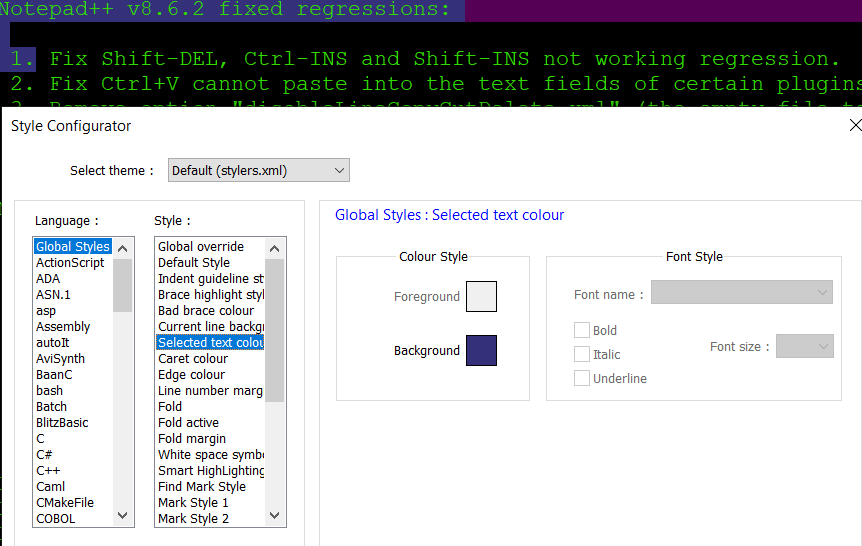Select Caml in the Language list

(x=50, y=486)
